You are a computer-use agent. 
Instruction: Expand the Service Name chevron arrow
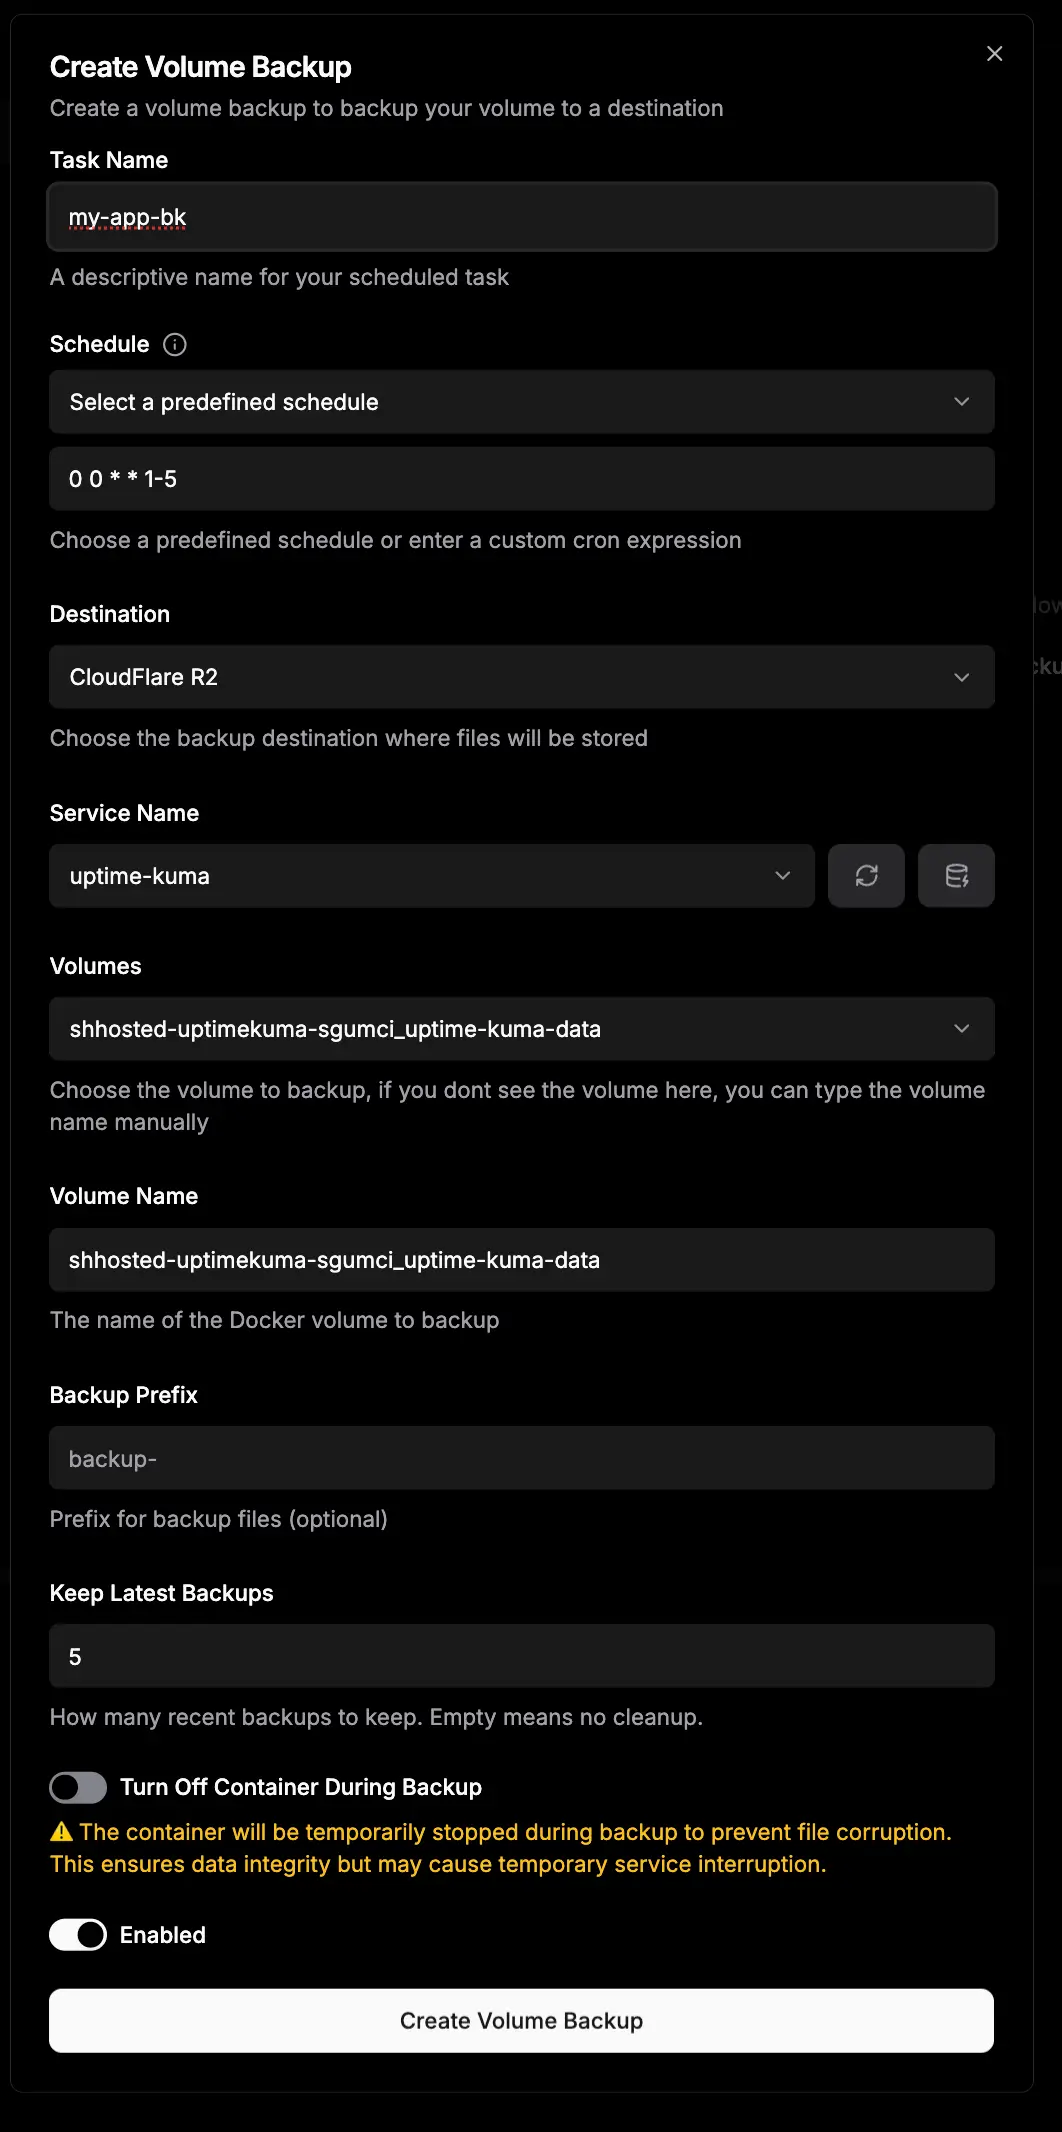[x=783, y=875]
